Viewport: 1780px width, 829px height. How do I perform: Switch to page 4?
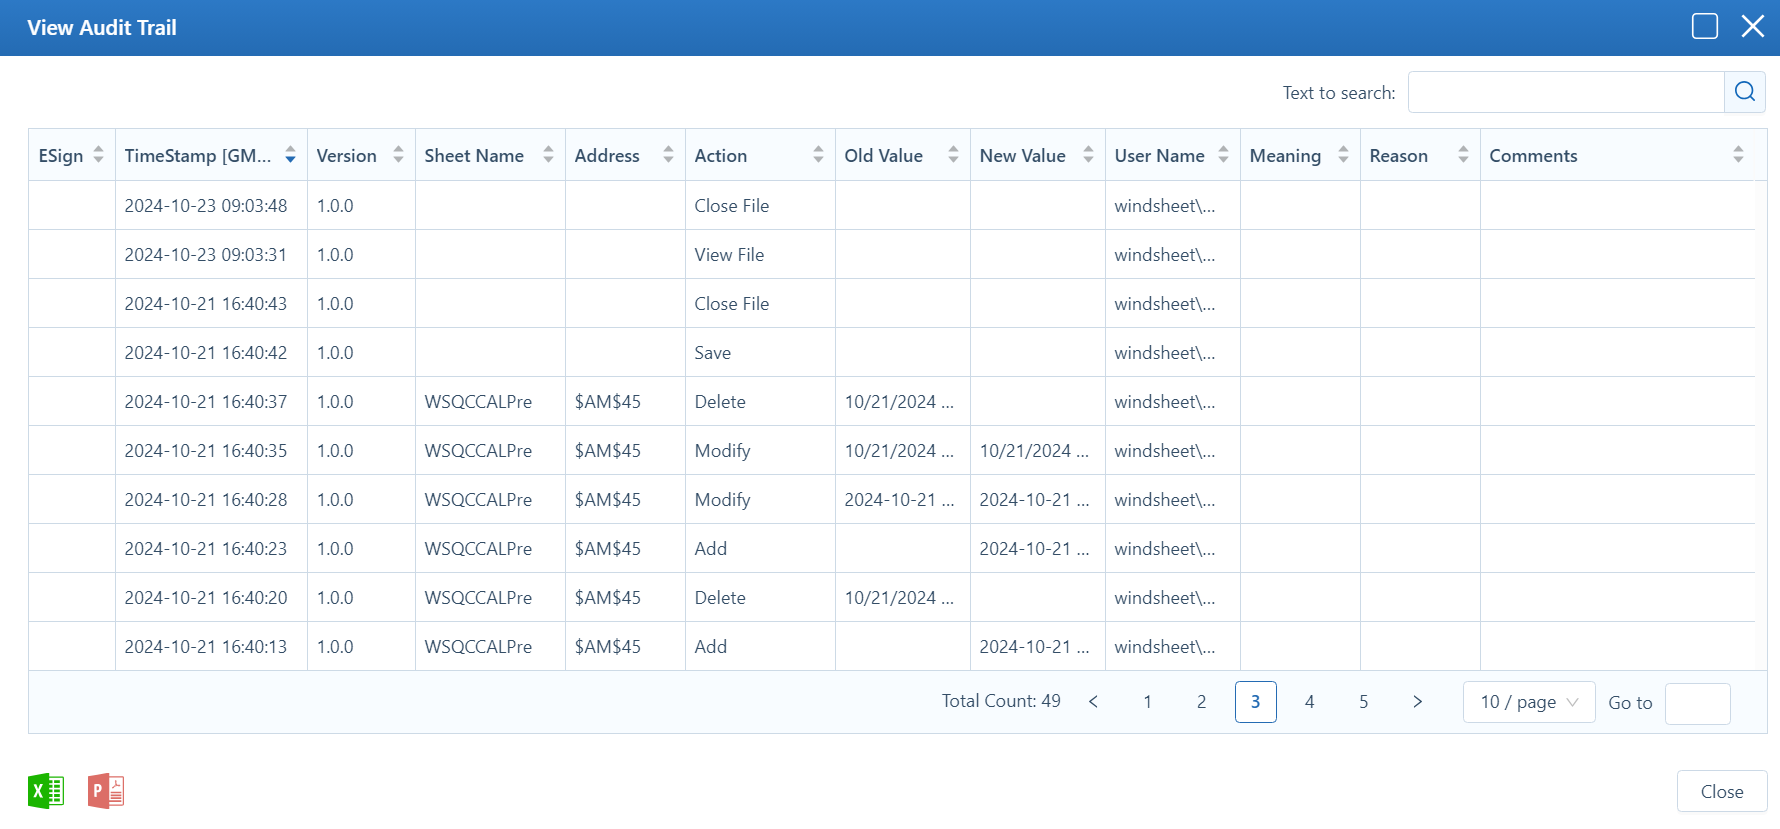[x=1309, y=702]
